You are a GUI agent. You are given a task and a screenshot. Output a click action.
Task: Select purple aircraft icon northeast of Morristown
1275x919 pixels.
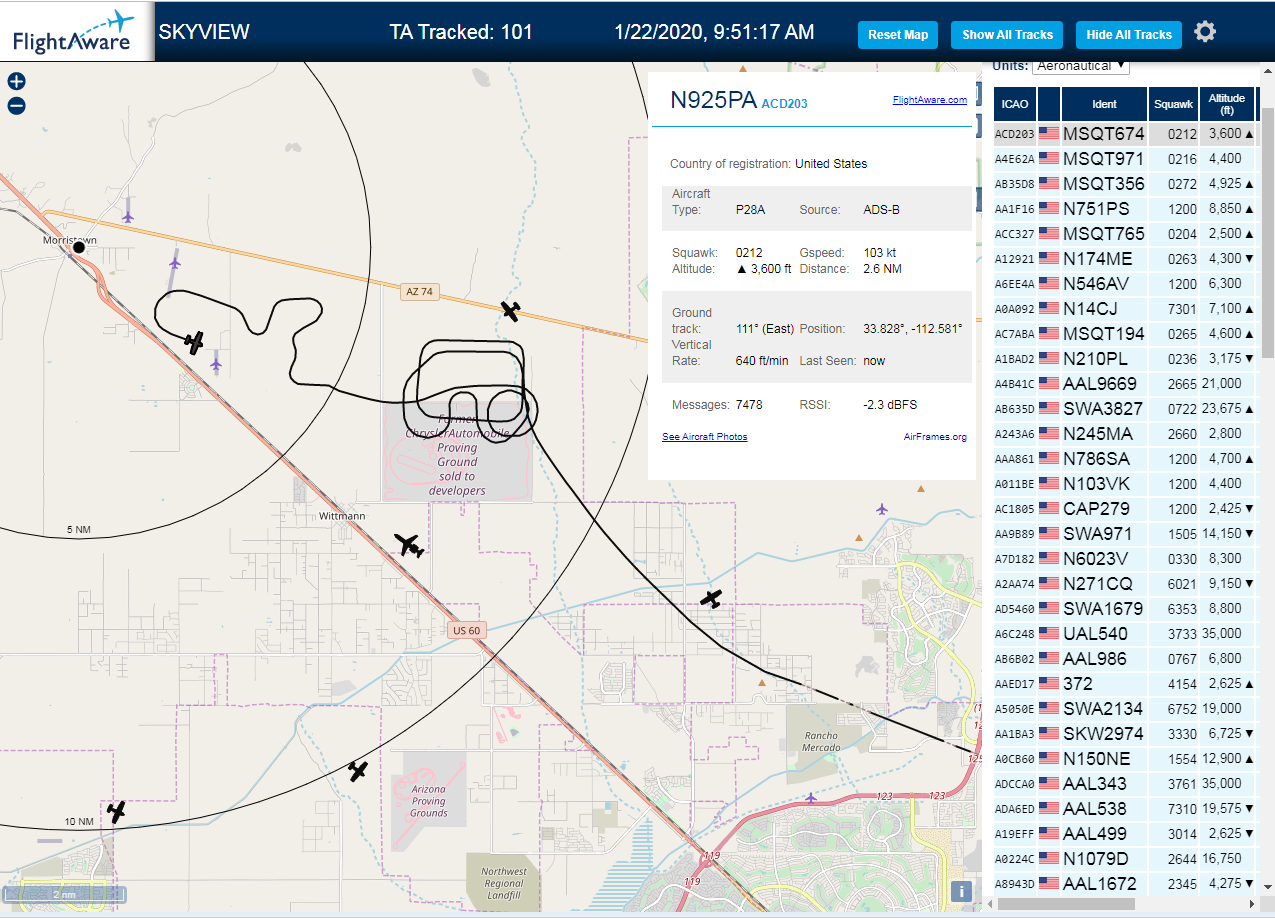coord(127,216)
